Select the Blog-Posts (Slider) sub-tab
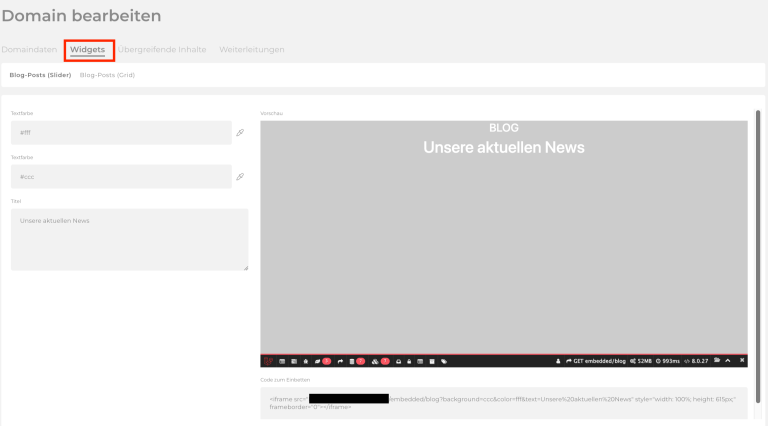The image size is (768, 426). pos(40,75)
